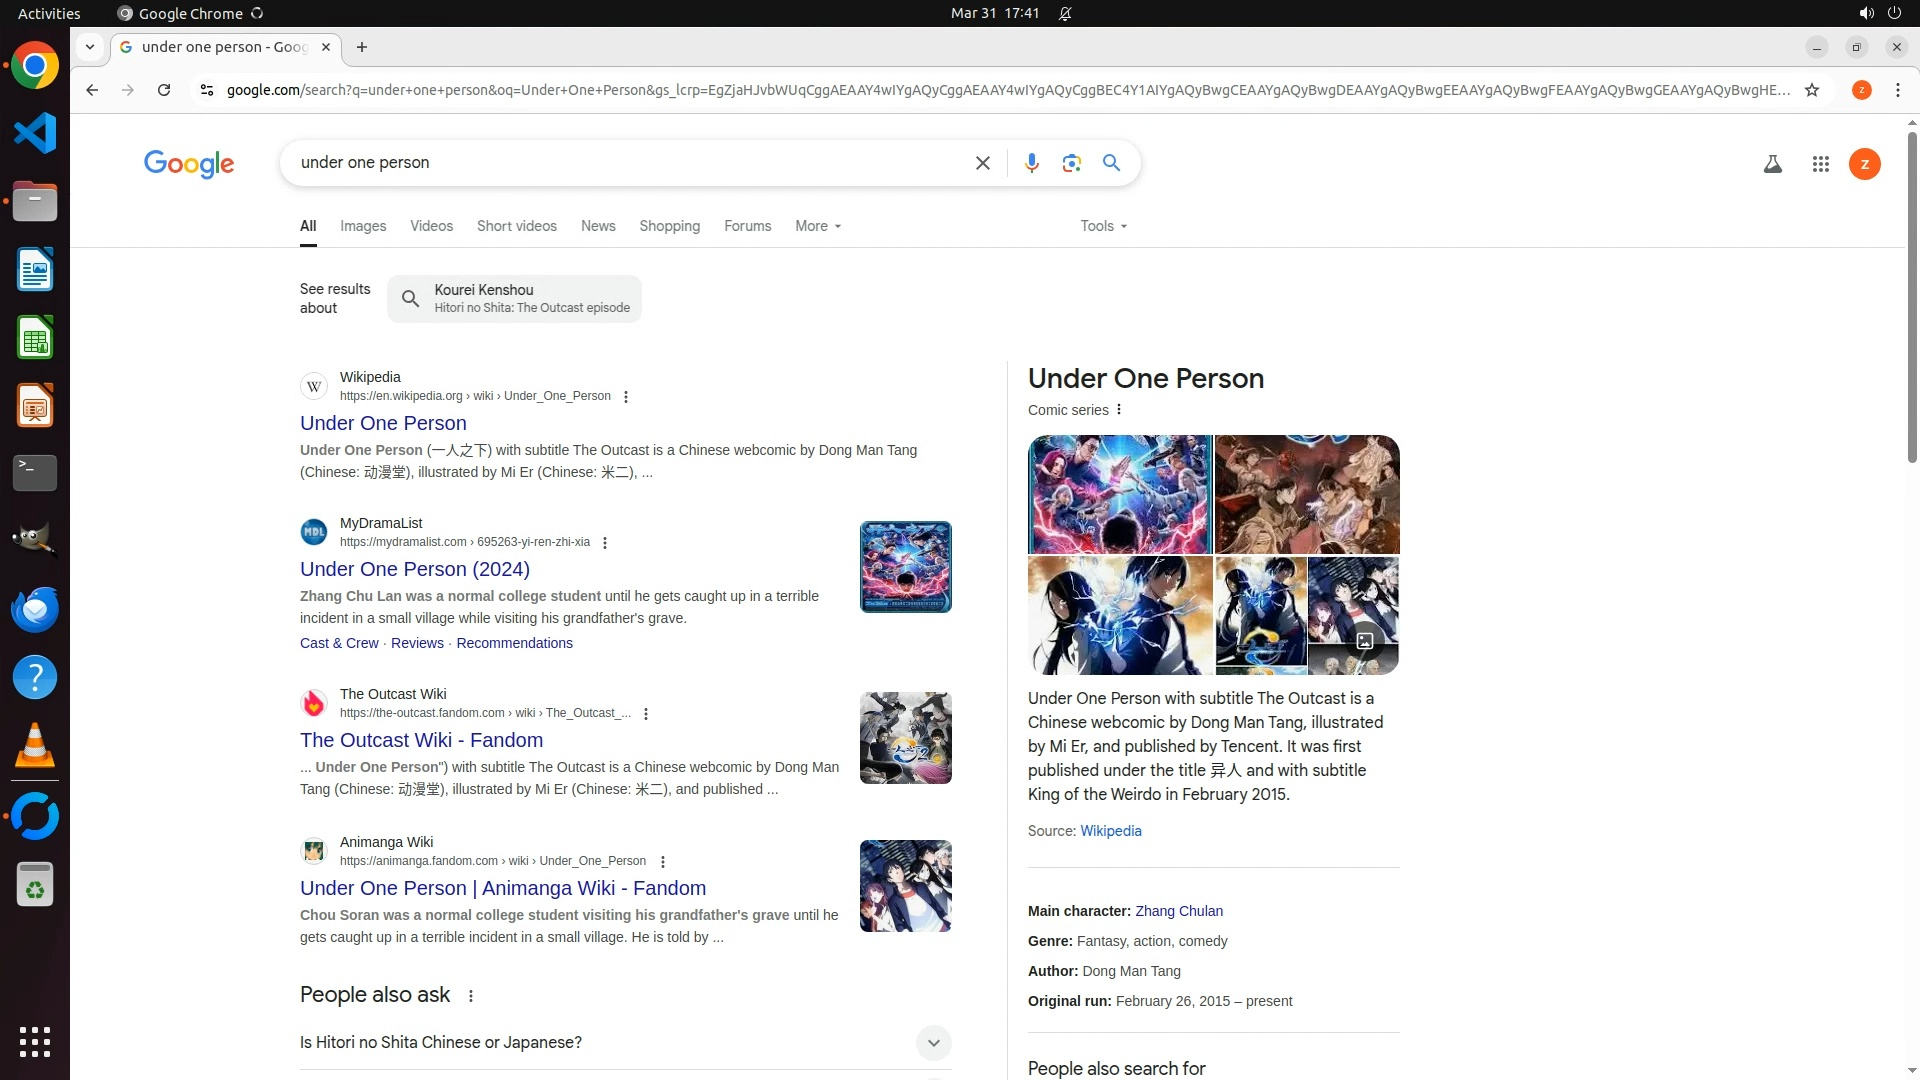The height and width of the screenshot is (1080, 1920).
Task: Open the Google apps grid icon
Action: 1820,164
